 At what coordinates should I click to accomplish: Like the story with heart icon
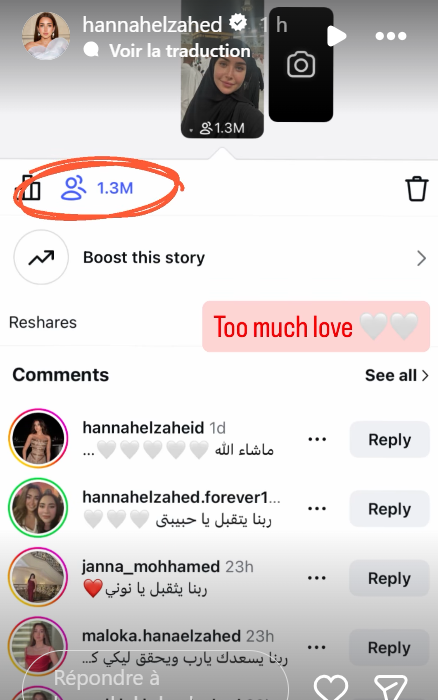[x=330, y=688]
